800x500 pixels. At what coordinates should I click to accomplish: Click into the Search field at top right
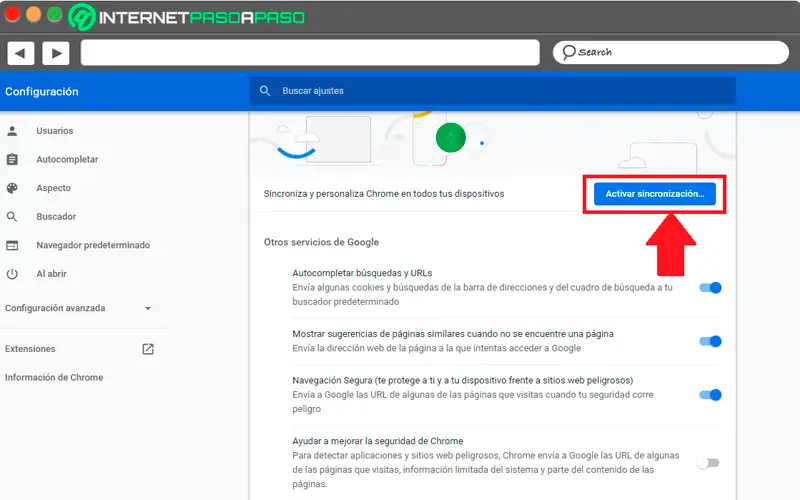(670, 53)
